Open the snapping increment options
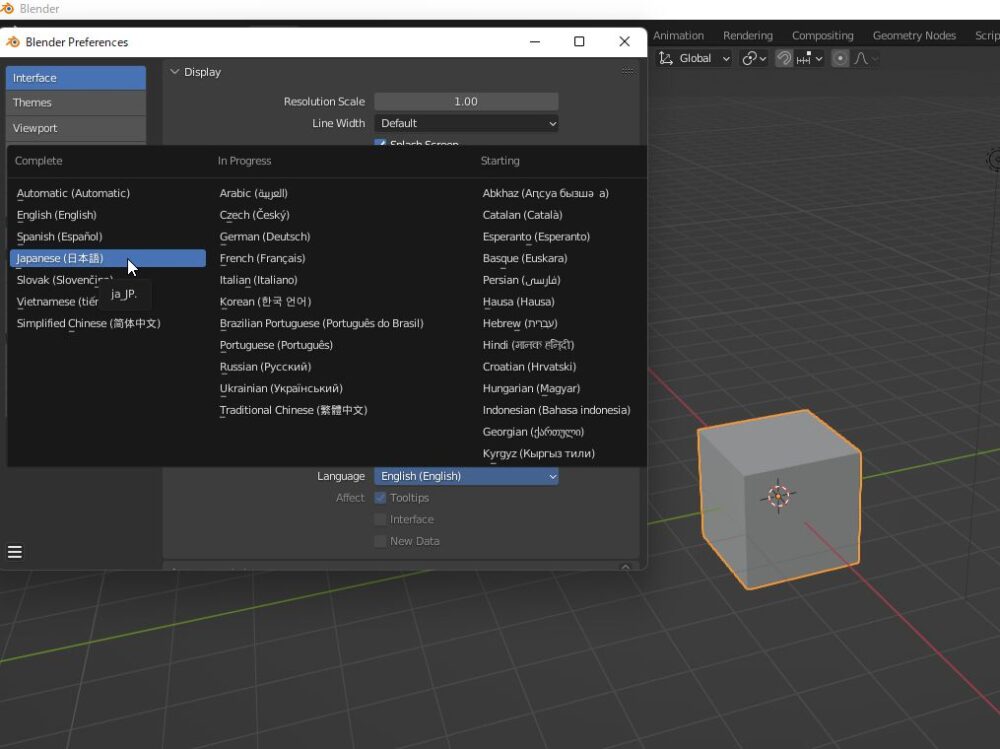1000x749 pixels. tap(809, 59)
